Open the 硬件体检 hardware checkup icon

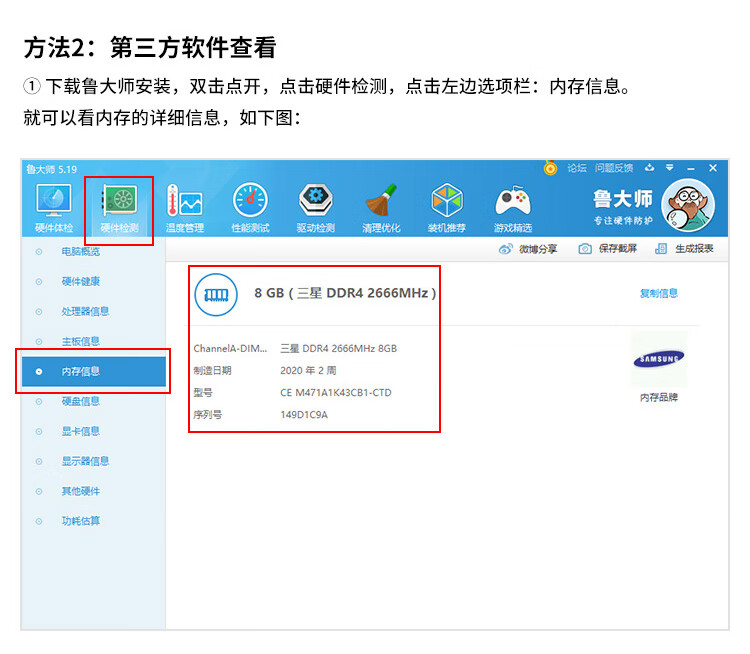[54, 207]
